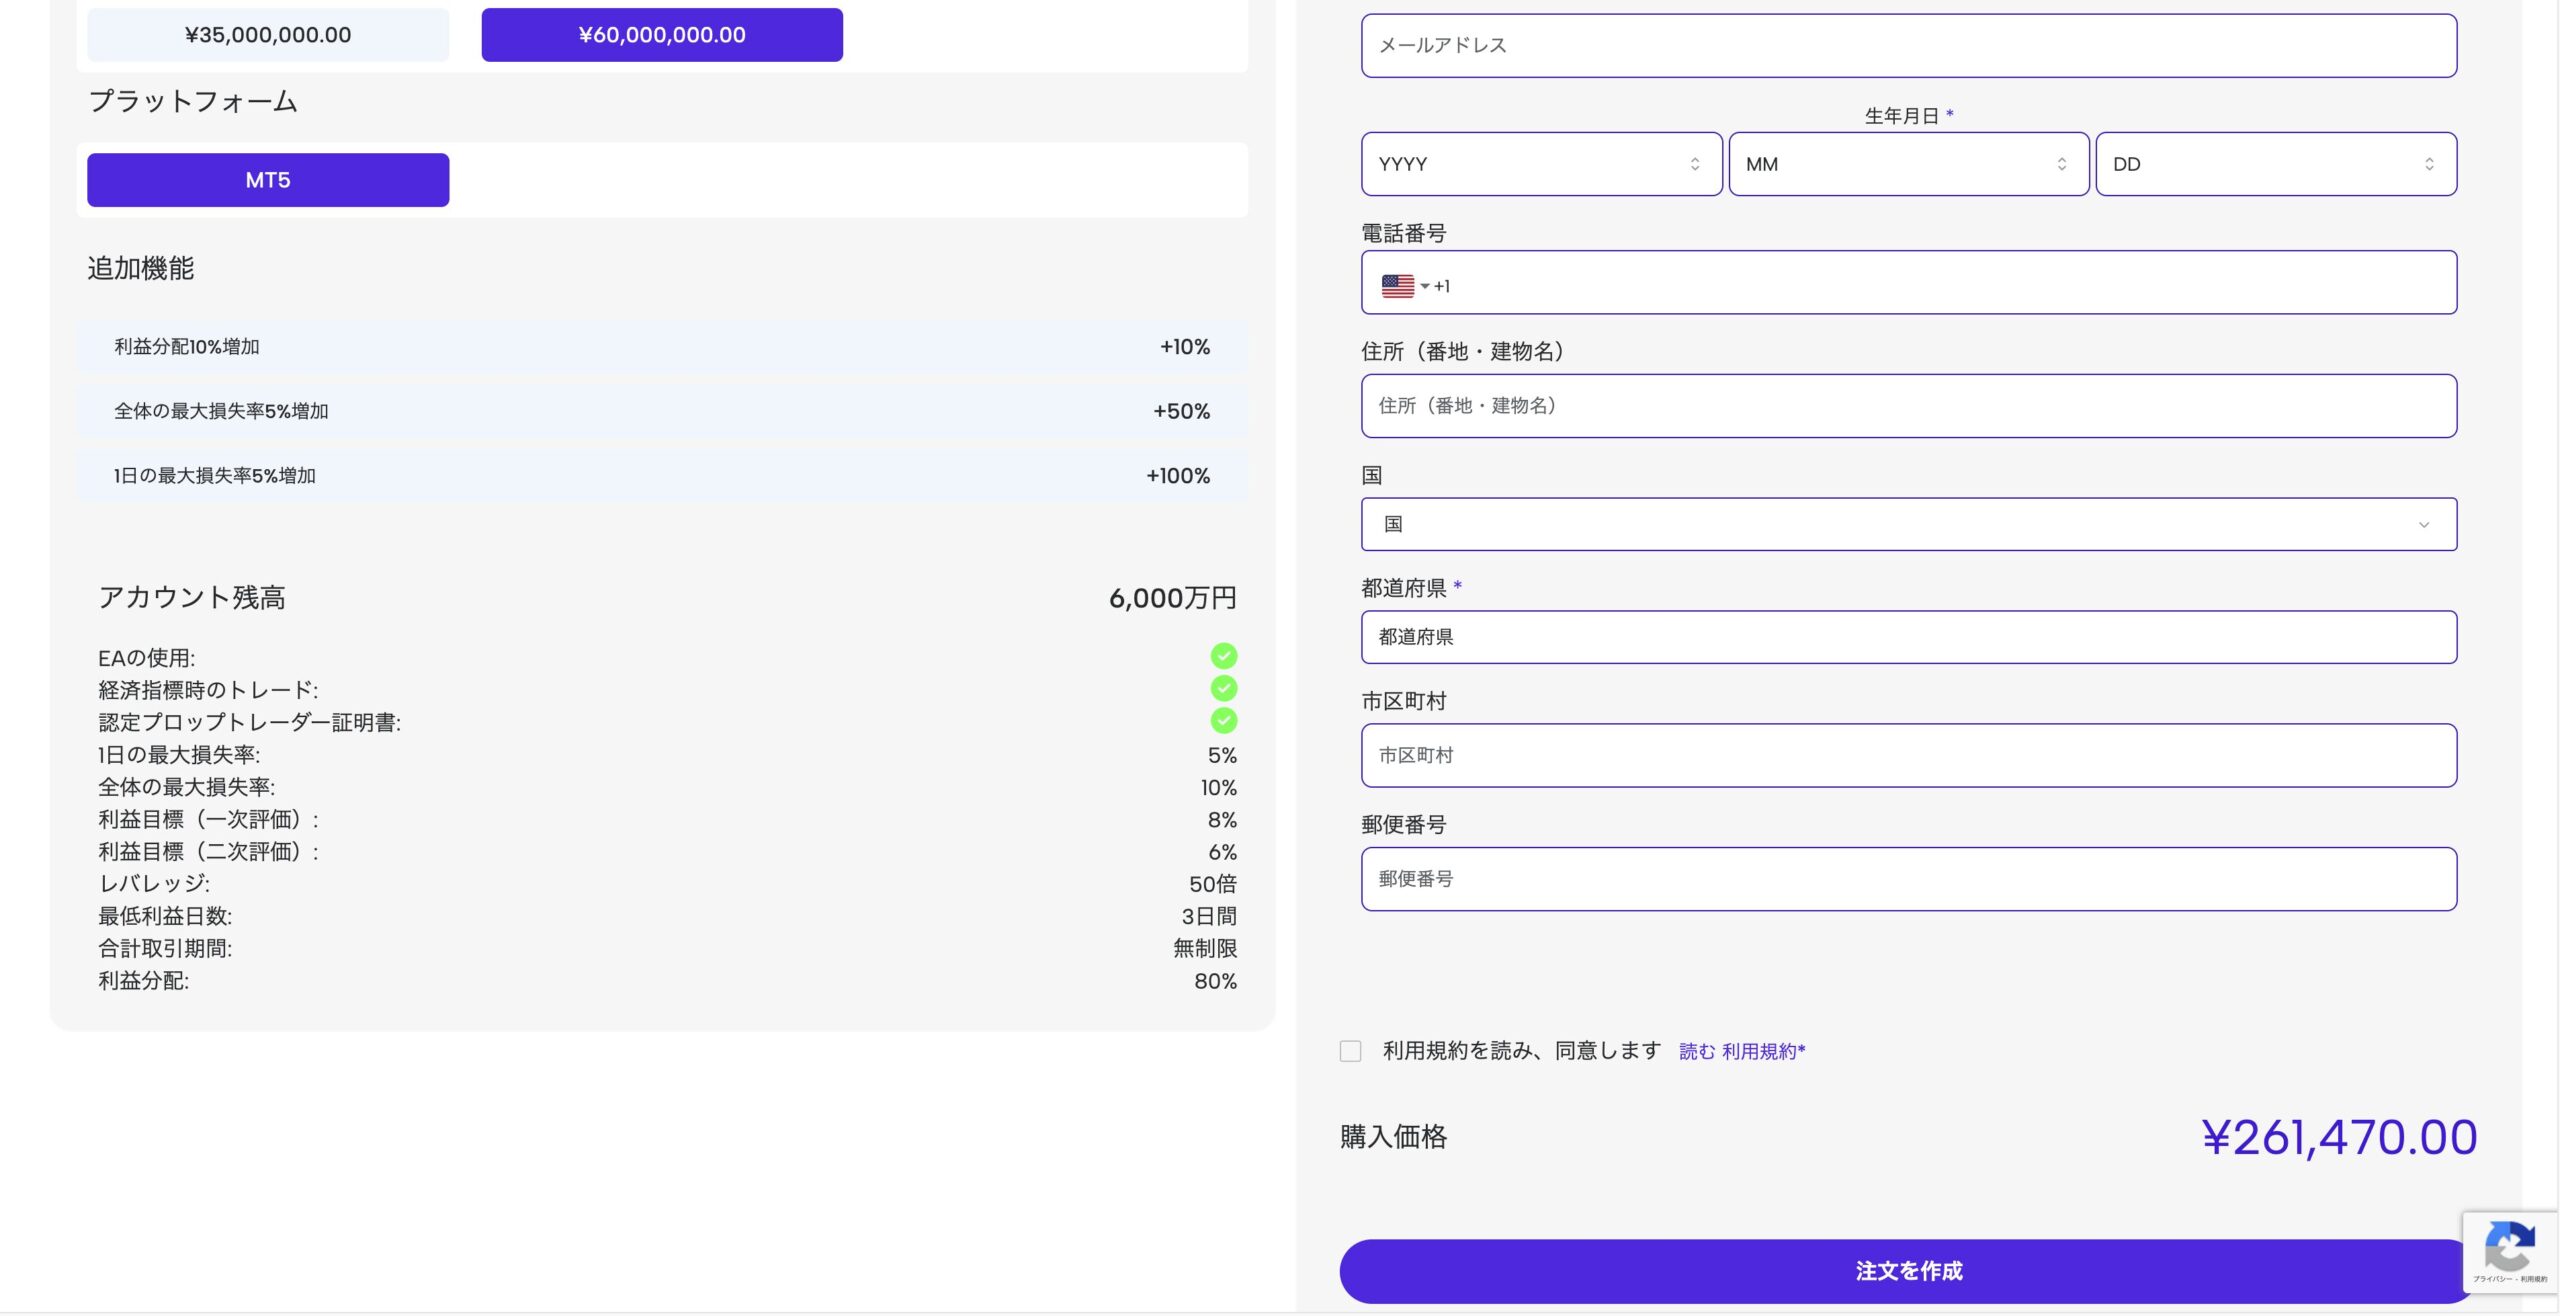The height and width of the screenshot is (1316, 2560).
Task: Toggle the 全体の最大損失率5%増加 add-on
Action: pos(661,411)
